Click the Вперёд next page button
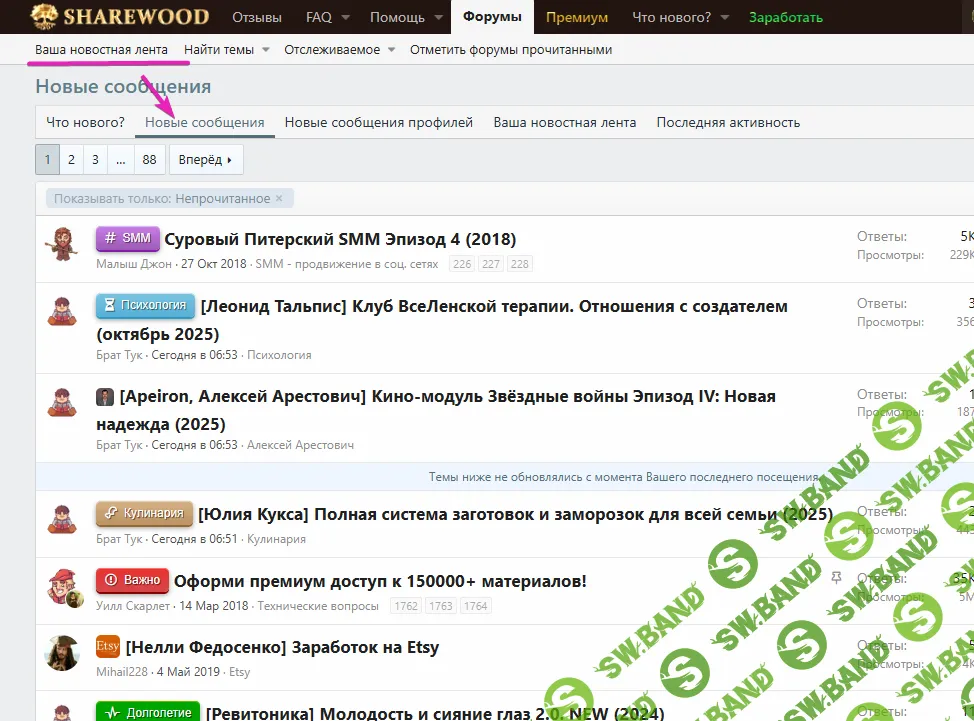The height and width of the screenshot is (721, 974). point(206,160)
